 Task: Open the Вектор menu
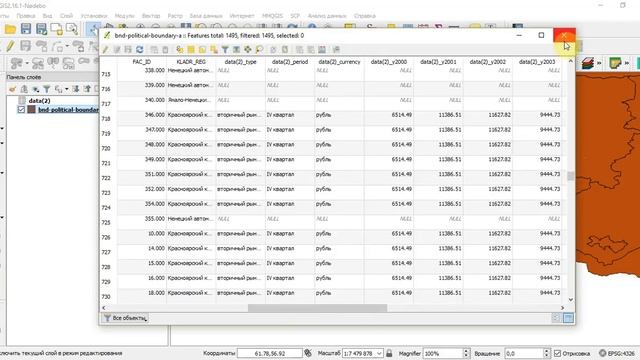pos(151,16)
